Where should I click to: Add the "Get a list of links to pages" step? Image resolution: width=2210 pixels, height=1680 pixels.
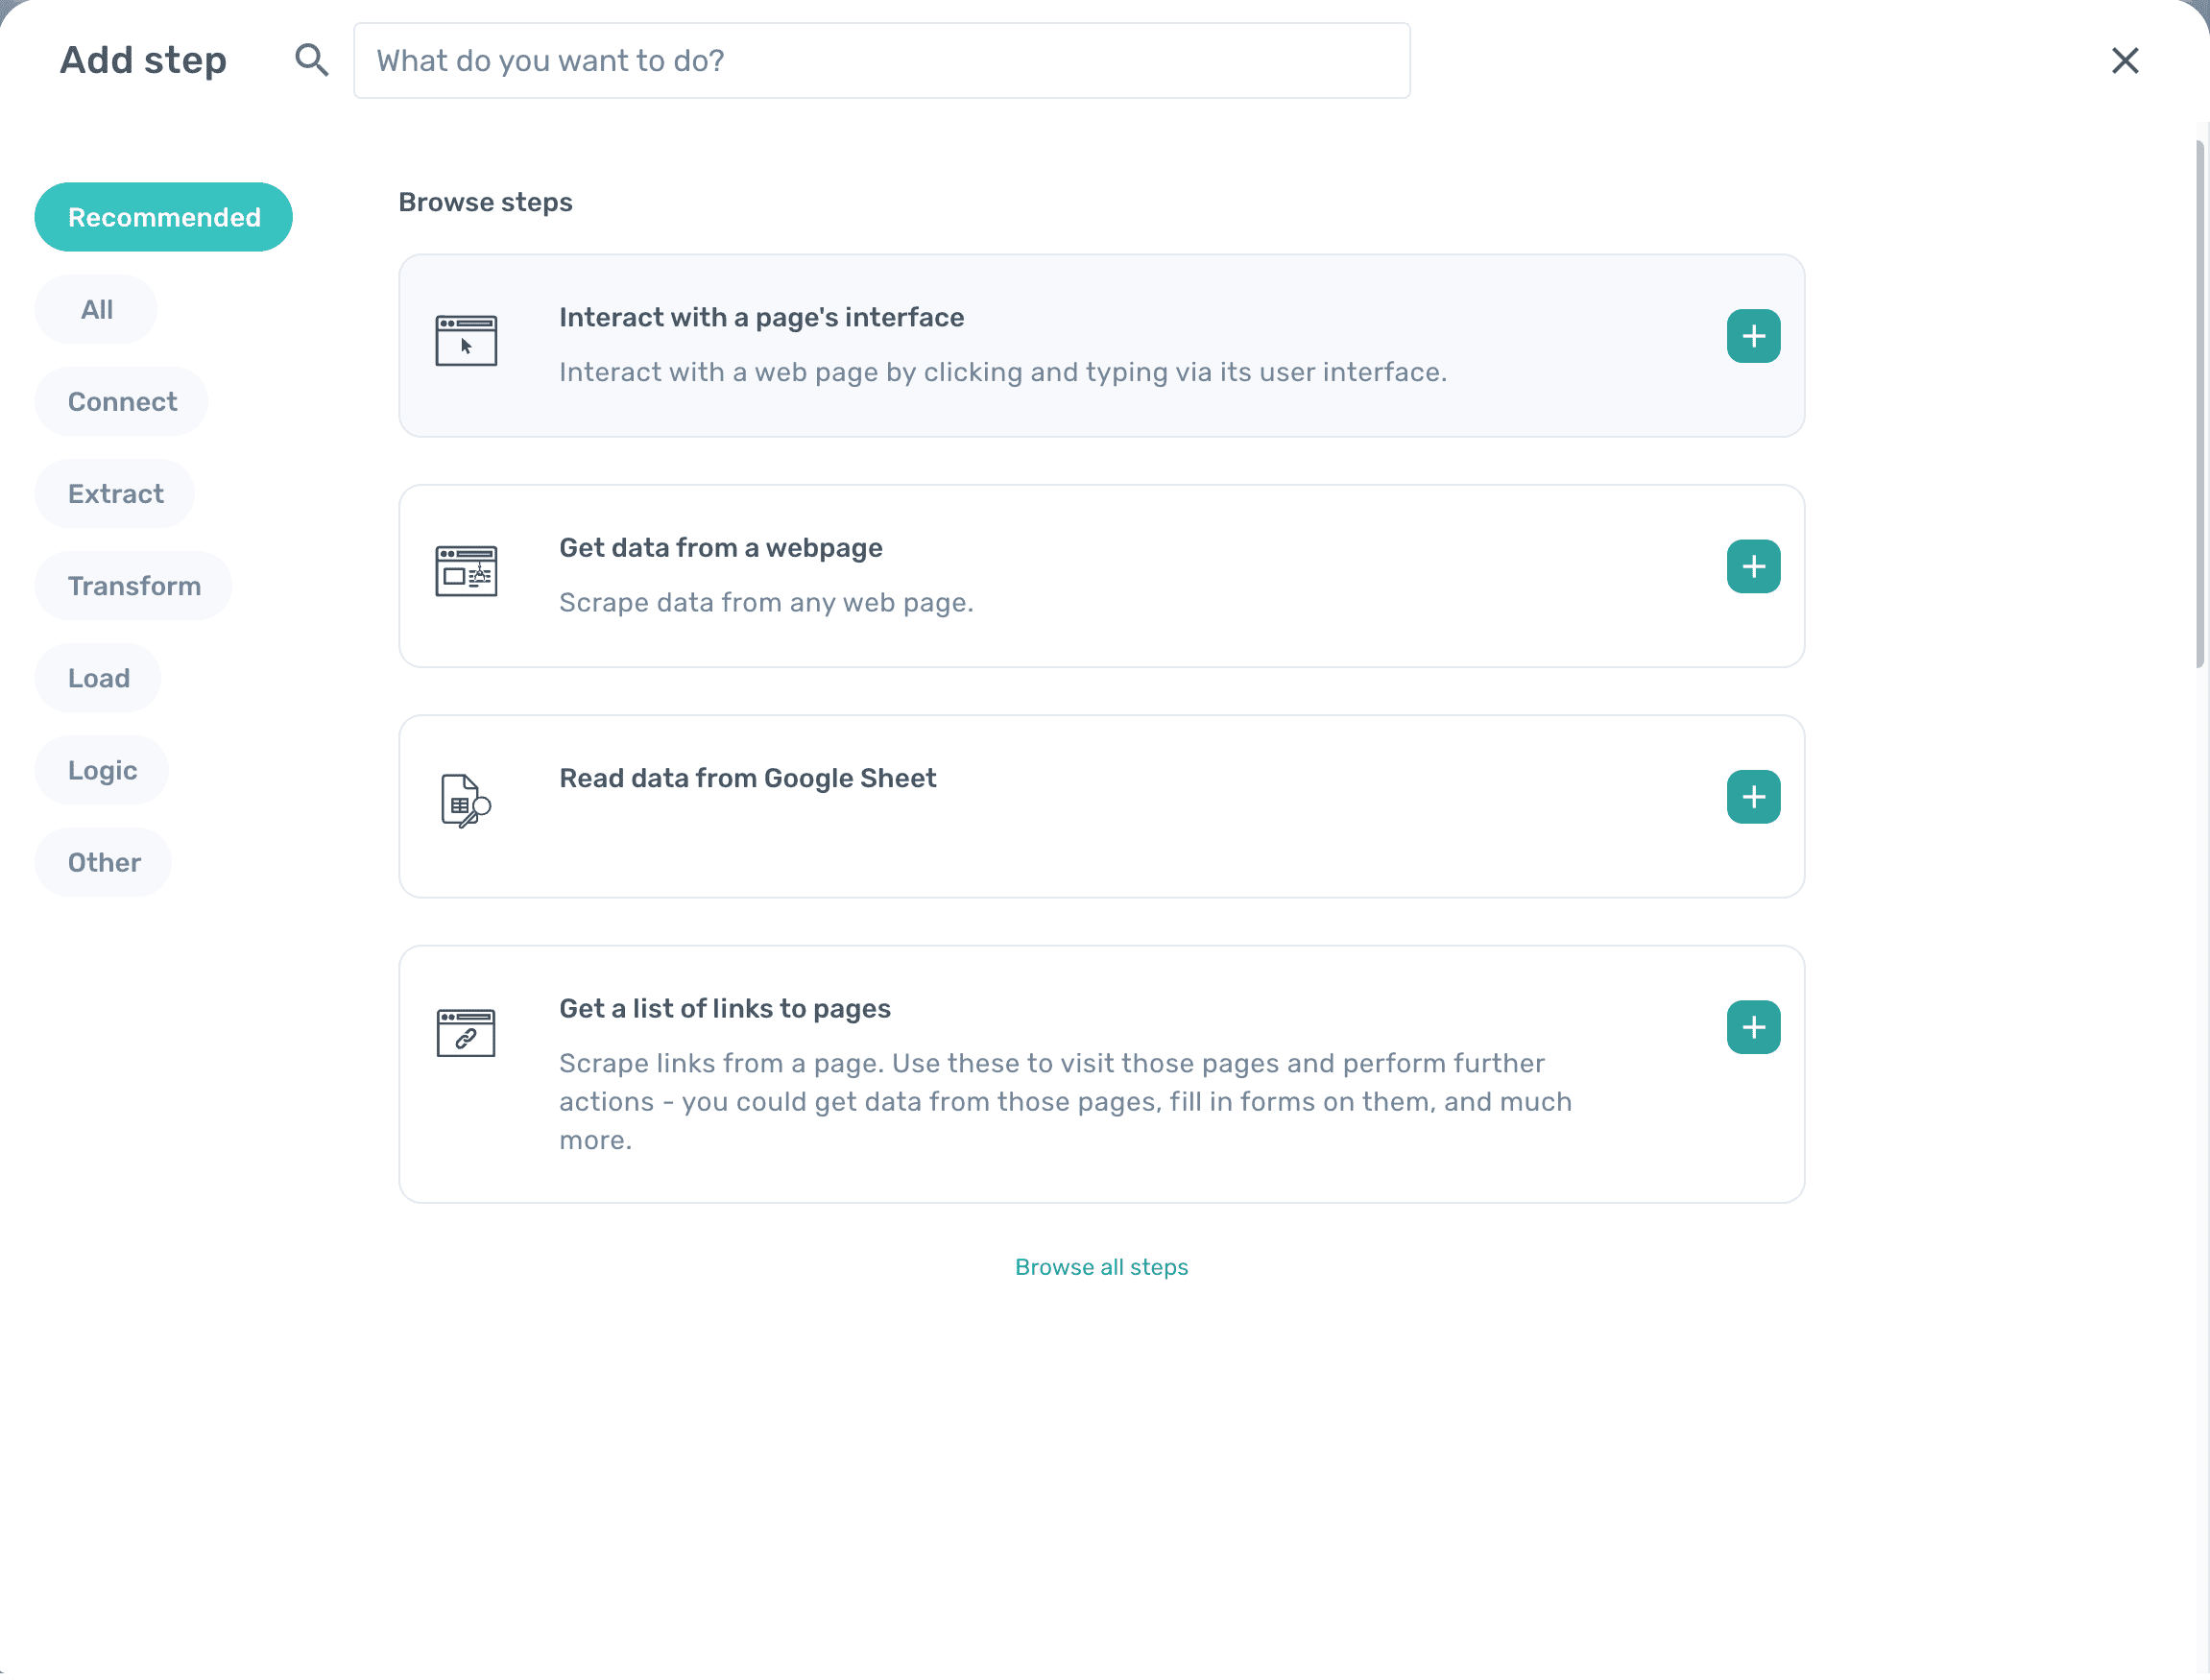(x=1753, y=1026)
